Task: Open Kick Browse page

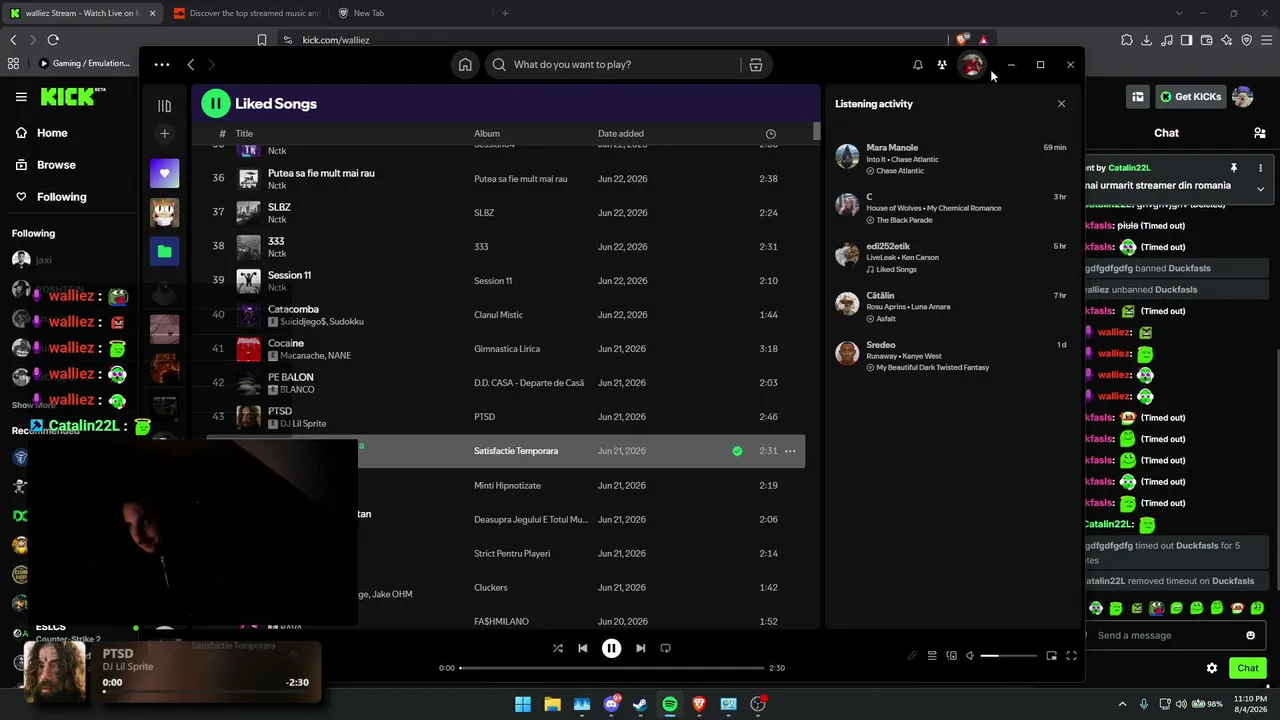Action: tap(46, 165)
